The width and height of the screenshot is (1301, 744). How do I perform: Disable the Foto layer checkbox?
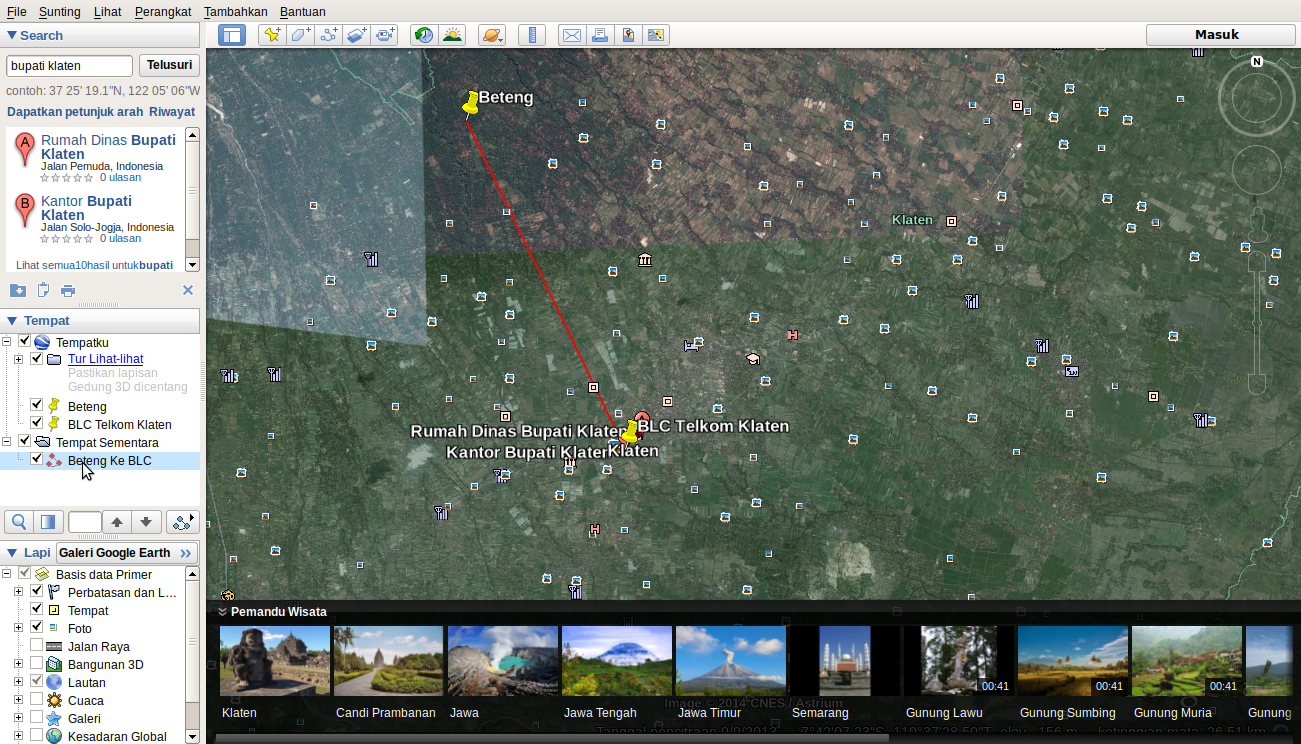pyautogui.click(x=37, y=627)
